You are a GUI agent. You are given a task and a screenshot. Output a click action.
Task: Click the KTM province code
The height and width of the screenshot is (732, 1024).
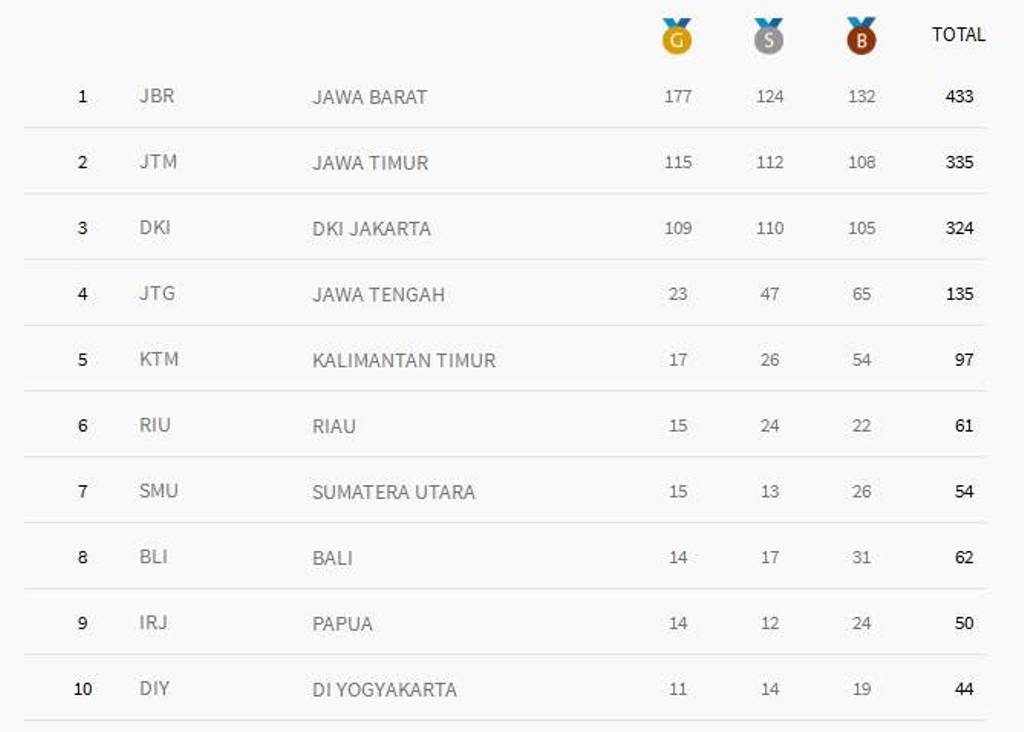pos(159,359)
